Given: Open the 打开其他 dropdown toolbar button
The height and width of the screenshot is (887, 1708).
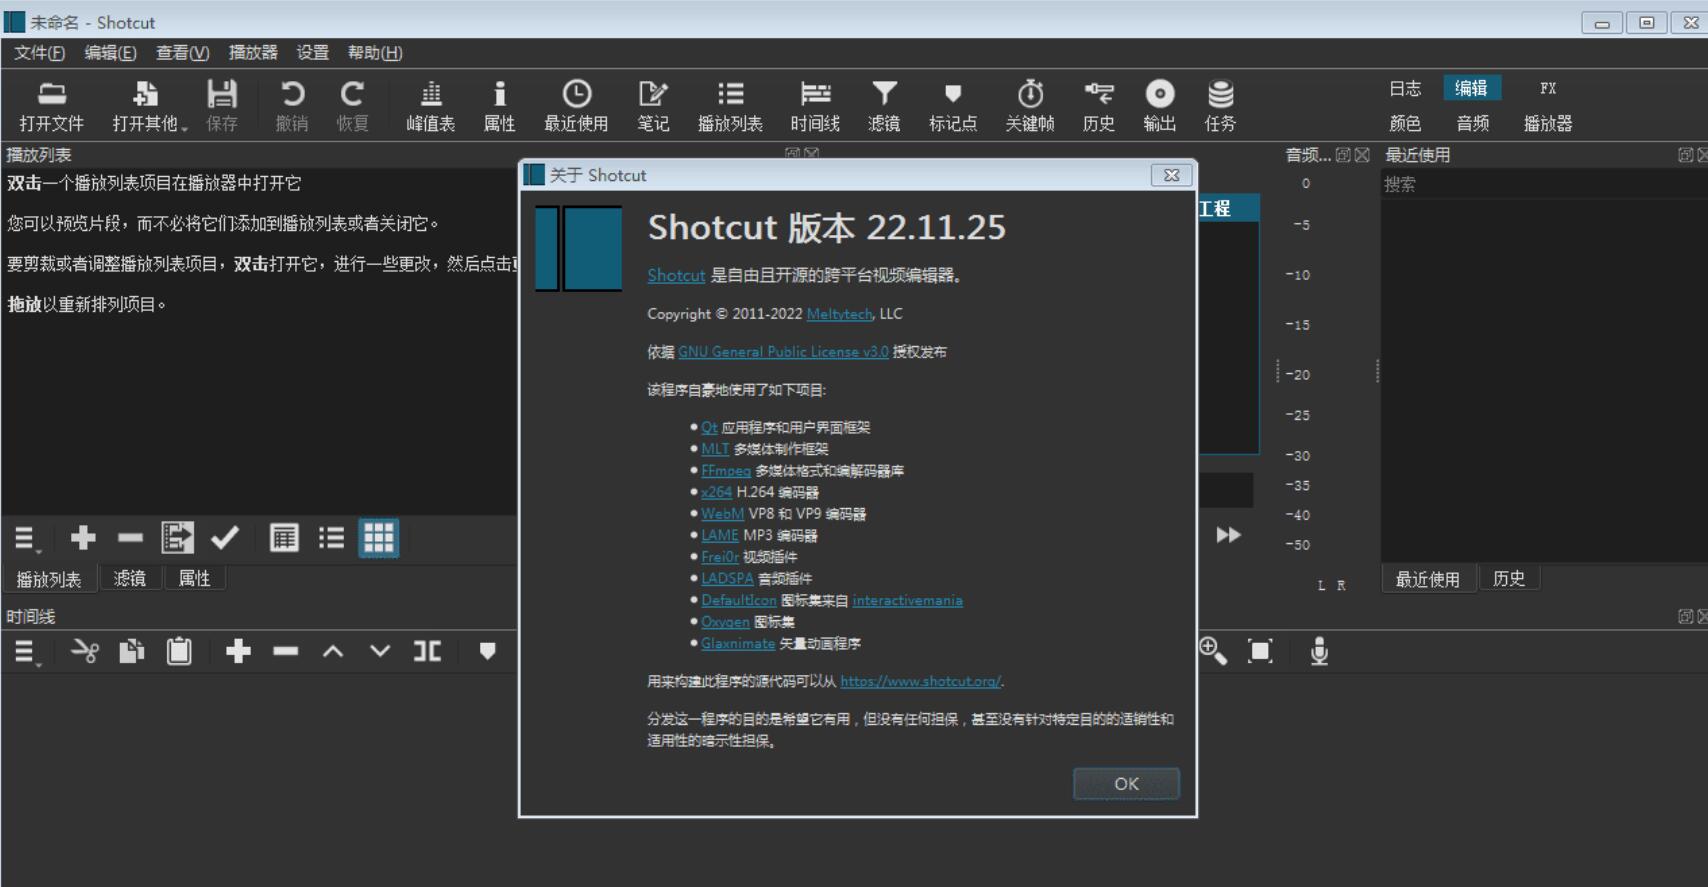Looking at the screenshot, I should tap(149, 105).
